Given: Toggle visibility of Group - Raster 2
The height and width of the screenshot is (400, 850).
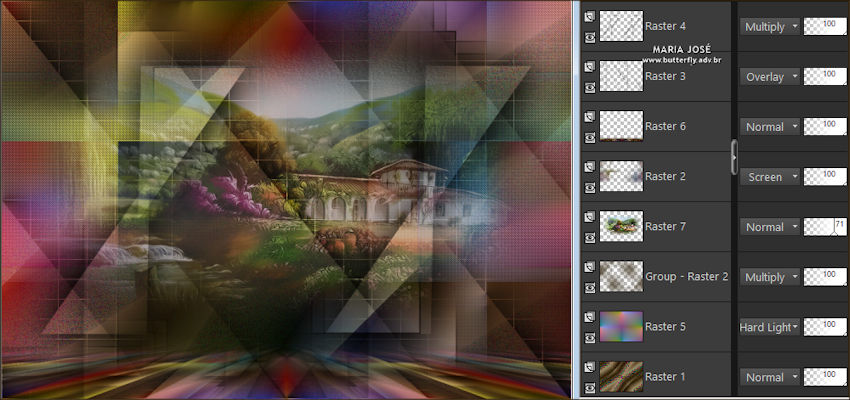Looking at the screenshot, I should (x=590, y=287).
